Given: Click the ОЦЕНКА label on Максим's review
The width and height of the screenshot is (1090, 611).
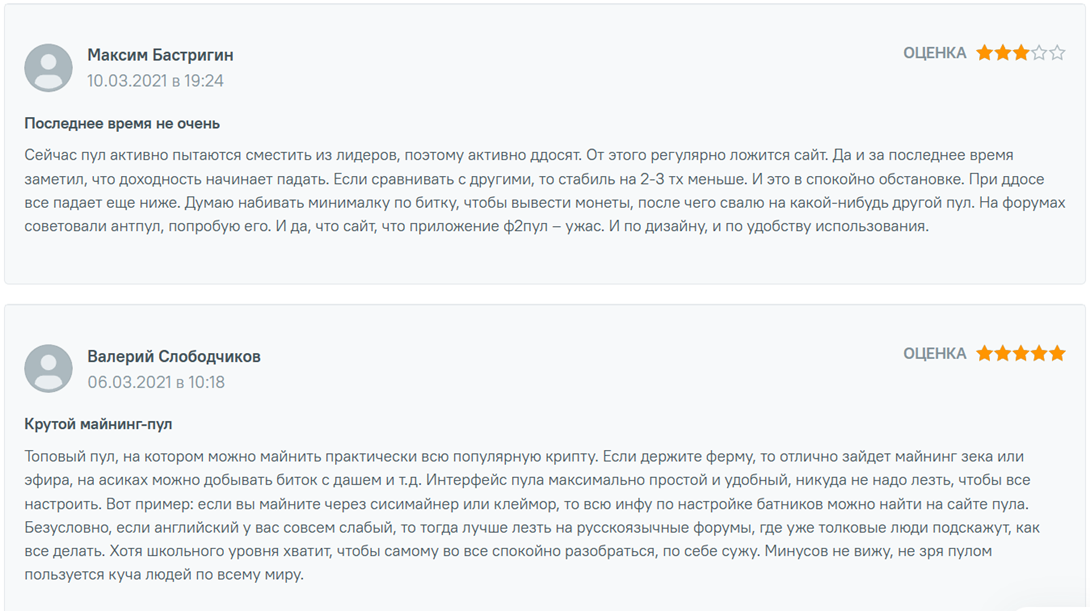Looking at the screenshot, I should click(935, 53).
